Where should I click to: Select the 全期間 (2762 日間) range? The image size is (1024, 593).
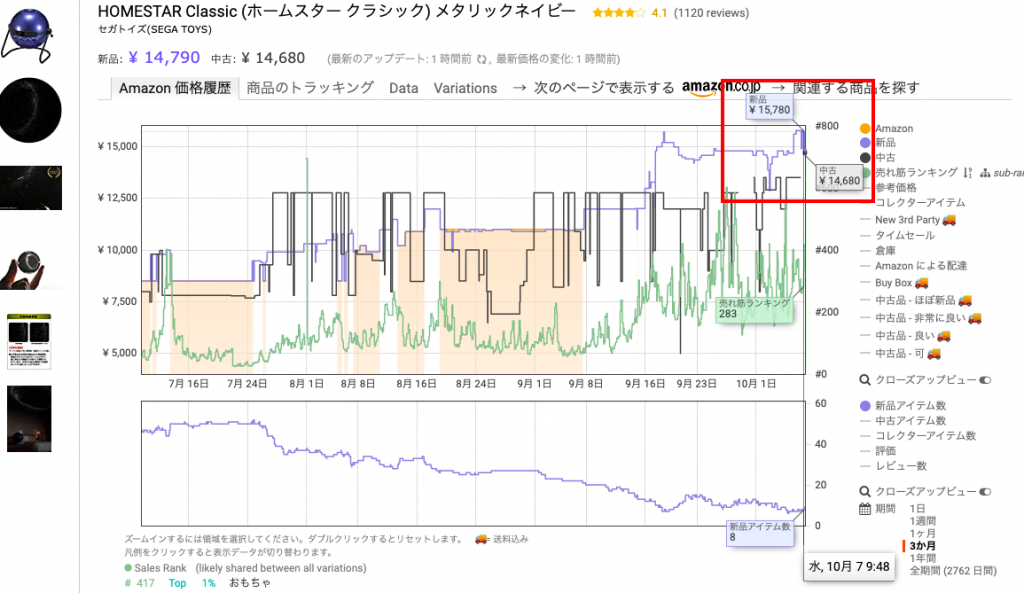(953, 570)
